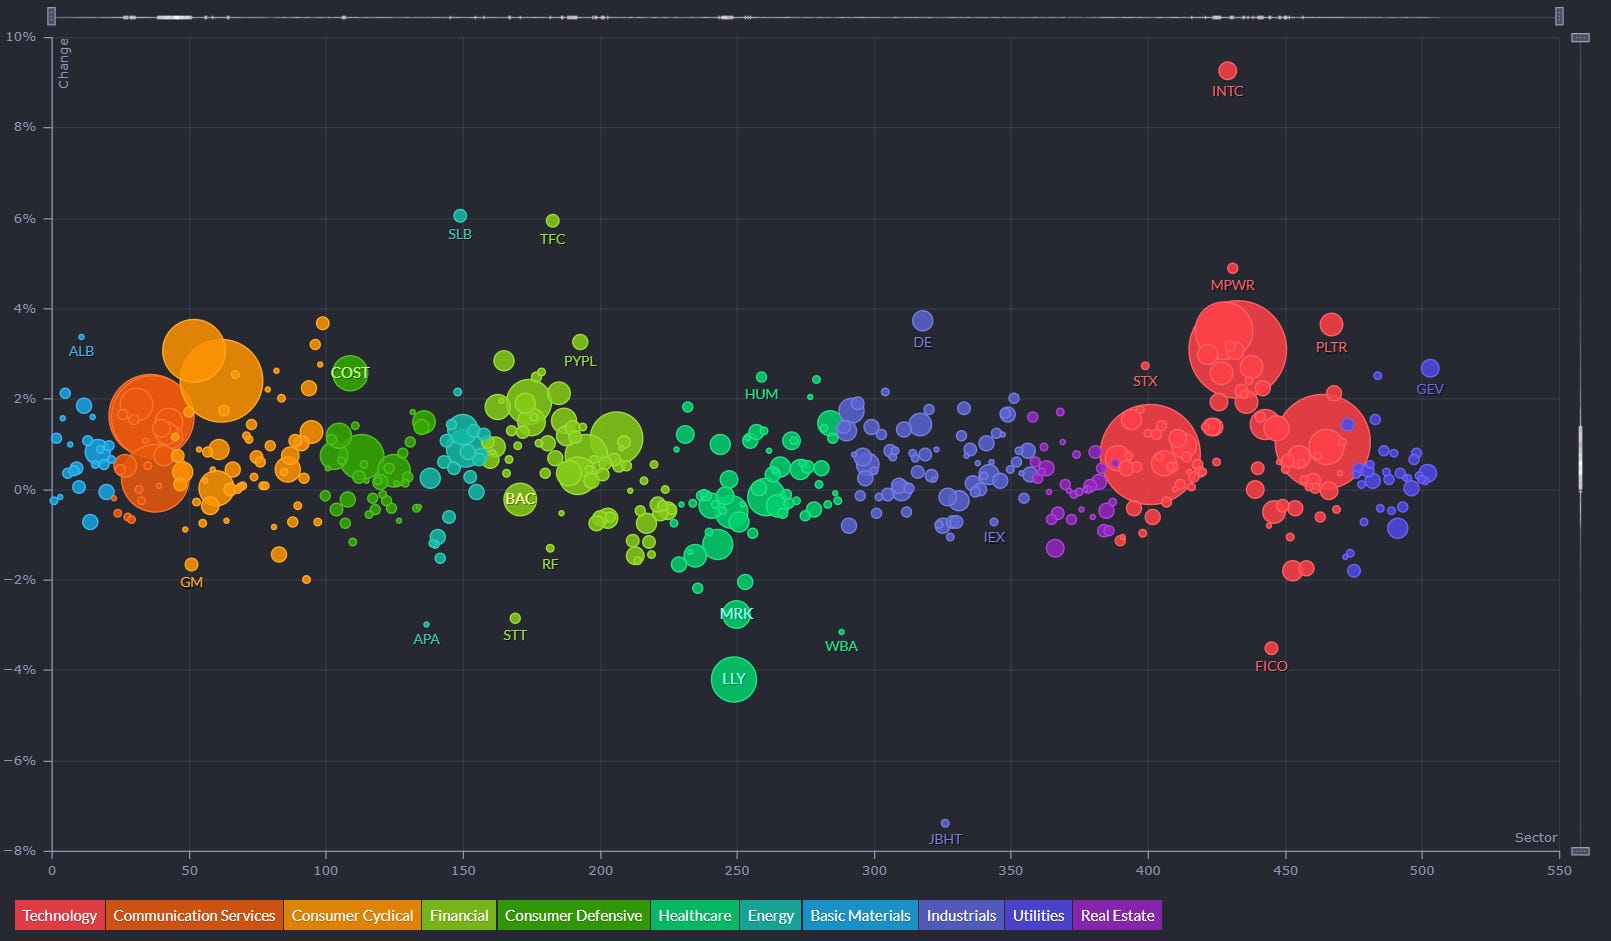The width and height of the screenshot is (1611, 941).
Task: Click the "Change" axis title
Action: [x=64, y=63]
